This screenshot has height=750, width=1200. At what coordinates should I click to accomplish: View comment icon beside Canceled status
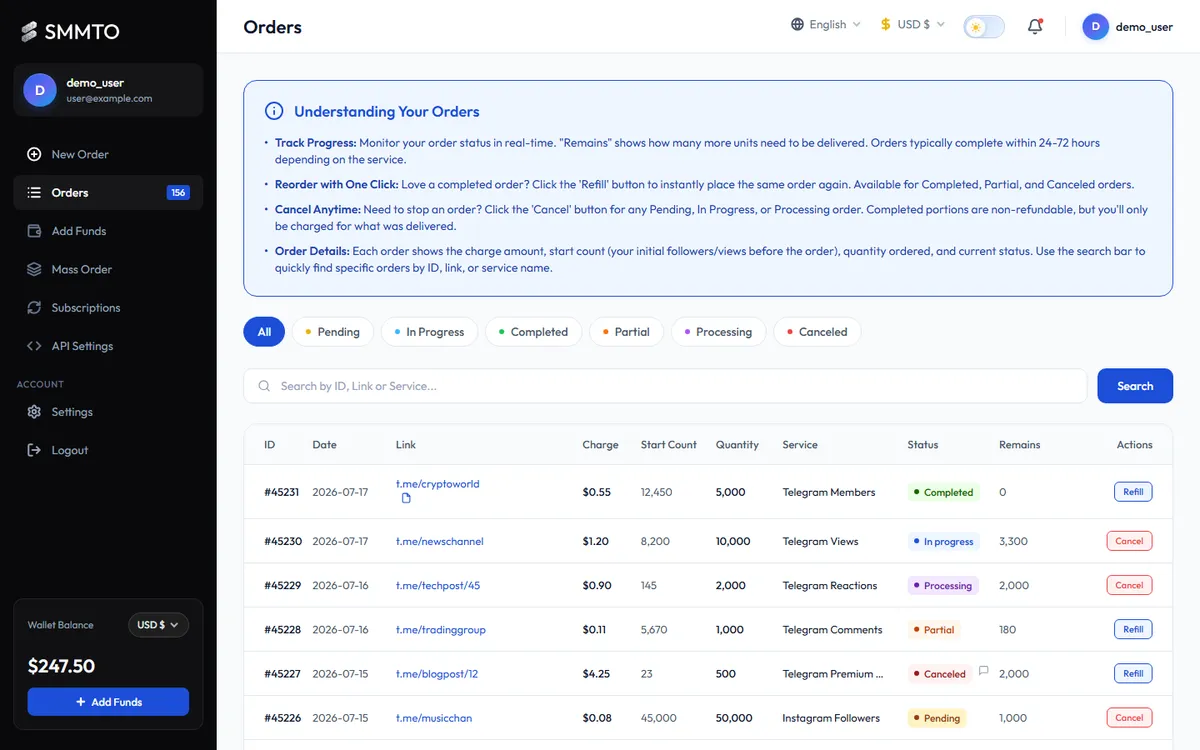(983, 671)
